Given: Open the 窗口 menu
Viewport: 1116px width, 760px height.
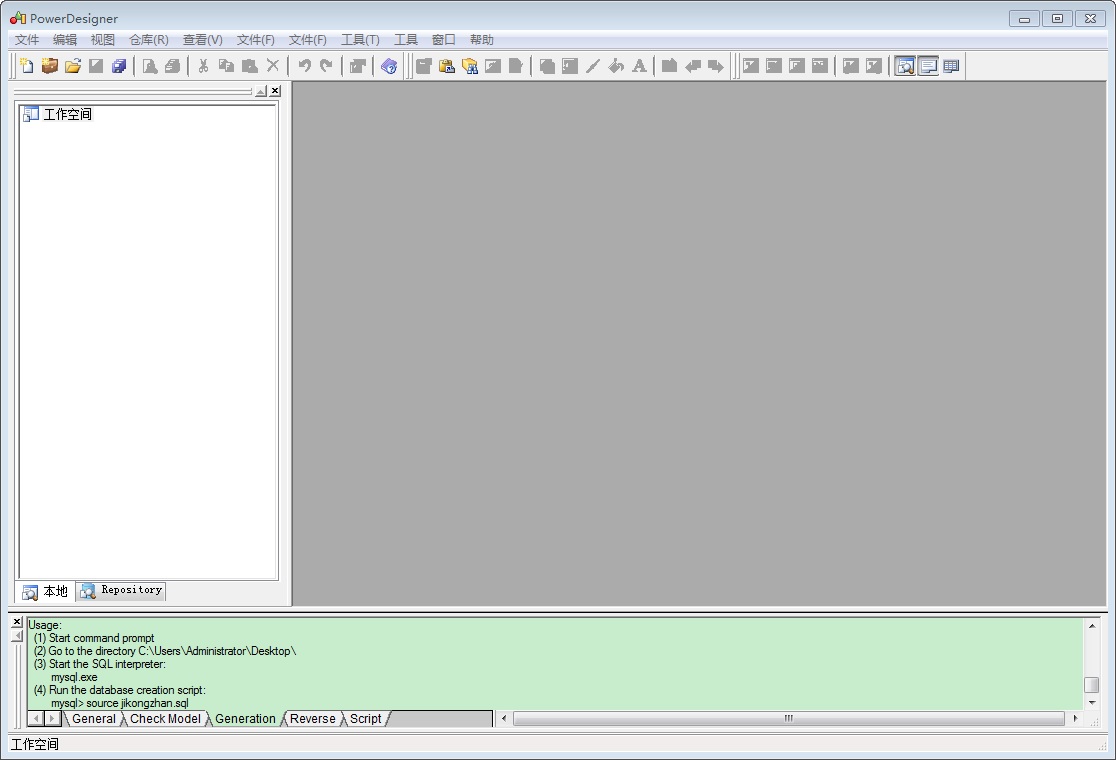Looking at the screenshot, I should point(443,40).
